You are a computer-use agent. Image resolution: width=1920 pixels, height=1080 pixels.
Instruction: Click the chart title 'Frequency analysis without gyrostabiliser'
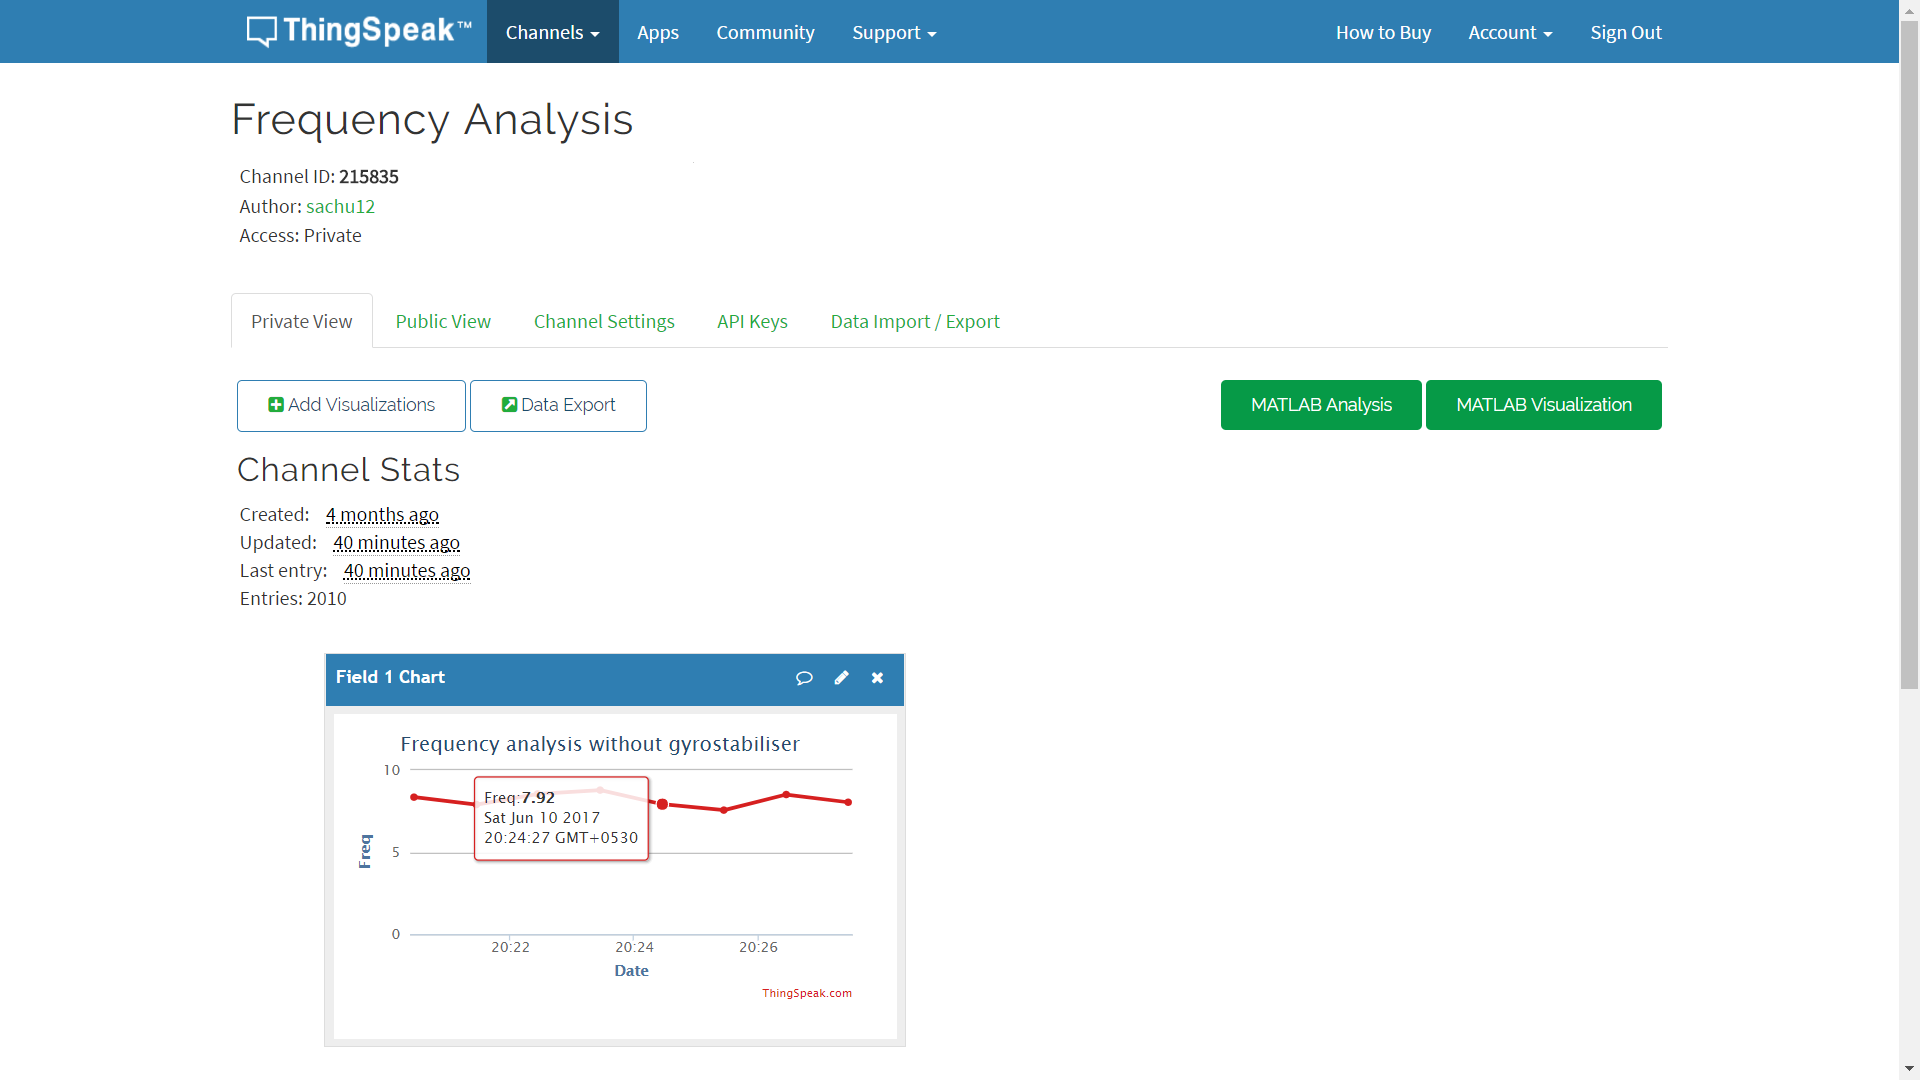(600, 744)
